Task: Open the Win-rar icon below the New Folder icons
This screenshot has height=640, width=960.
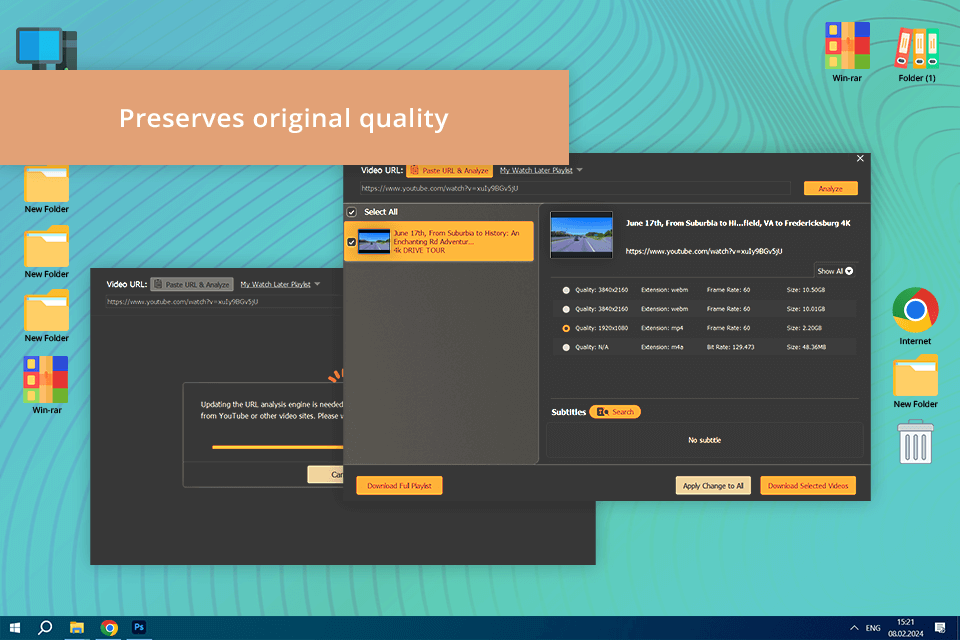Action: [47, 385]
